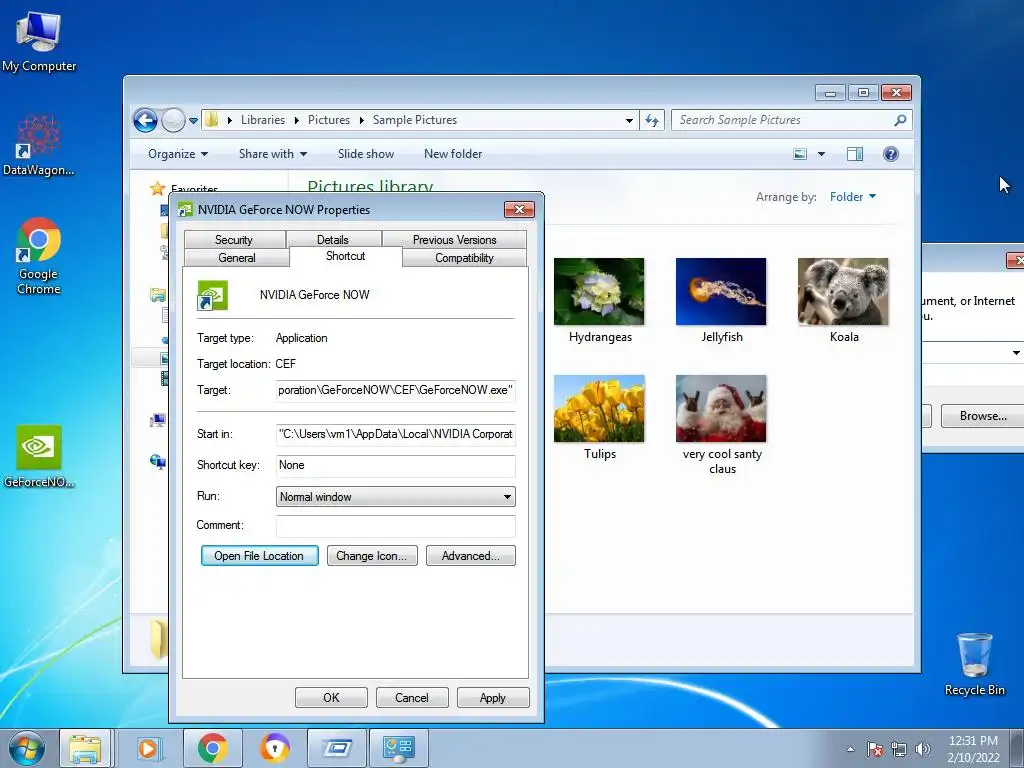Click the Comment field
This screenshot has width=1024, height=768.
click(395, 526)
